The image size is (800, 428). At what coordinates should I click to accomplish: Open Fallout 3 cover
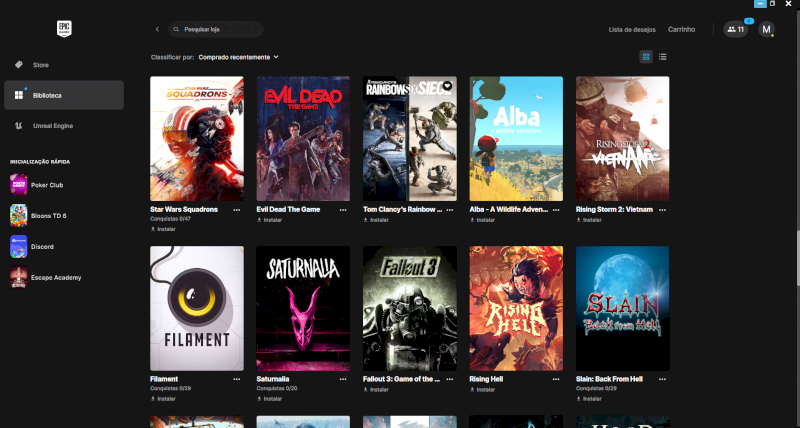click(x=410, y=308)
